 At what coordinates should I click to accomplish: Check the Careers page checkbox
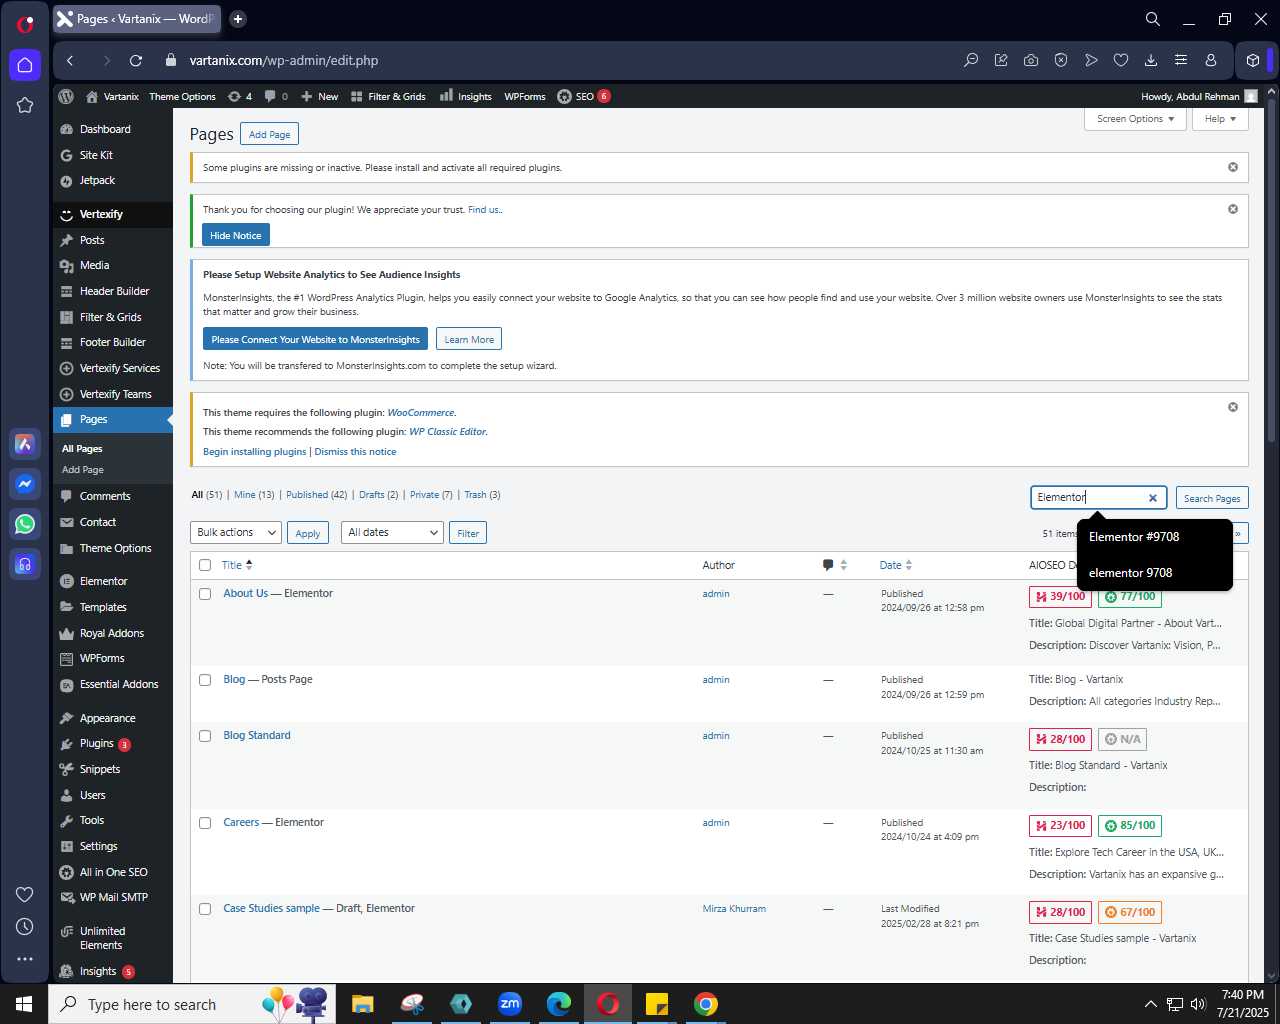[x=205, y=823]
